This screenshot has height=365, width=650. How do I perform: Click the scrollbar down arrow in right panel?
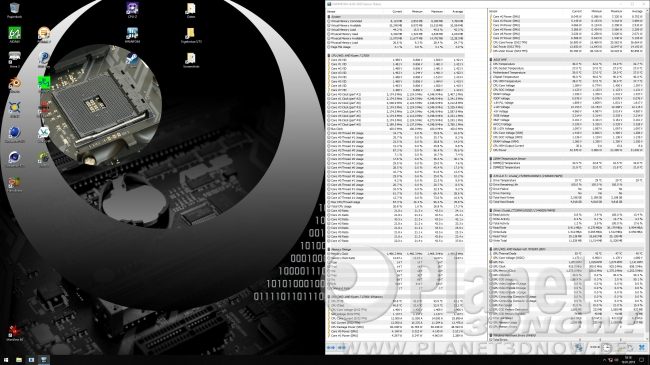[647, 340]
